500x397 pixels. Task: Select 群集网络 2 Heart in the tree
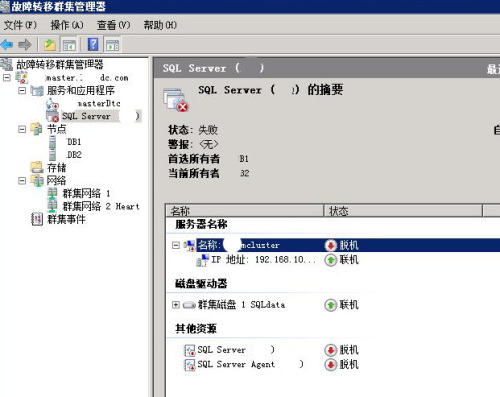[x=101, y=206]
